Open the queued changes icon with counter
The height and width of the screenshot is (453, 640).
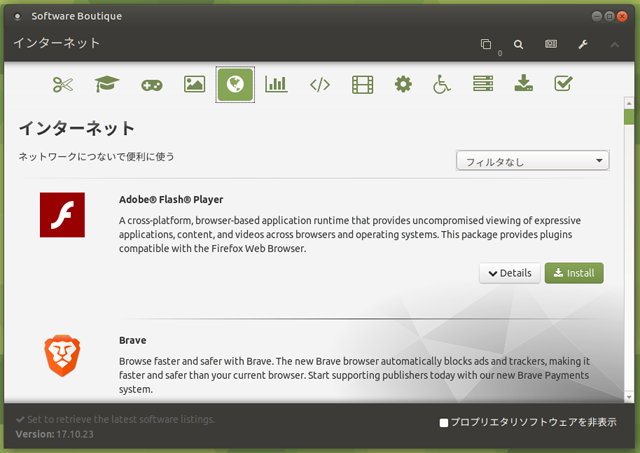(x=487, y=44)
